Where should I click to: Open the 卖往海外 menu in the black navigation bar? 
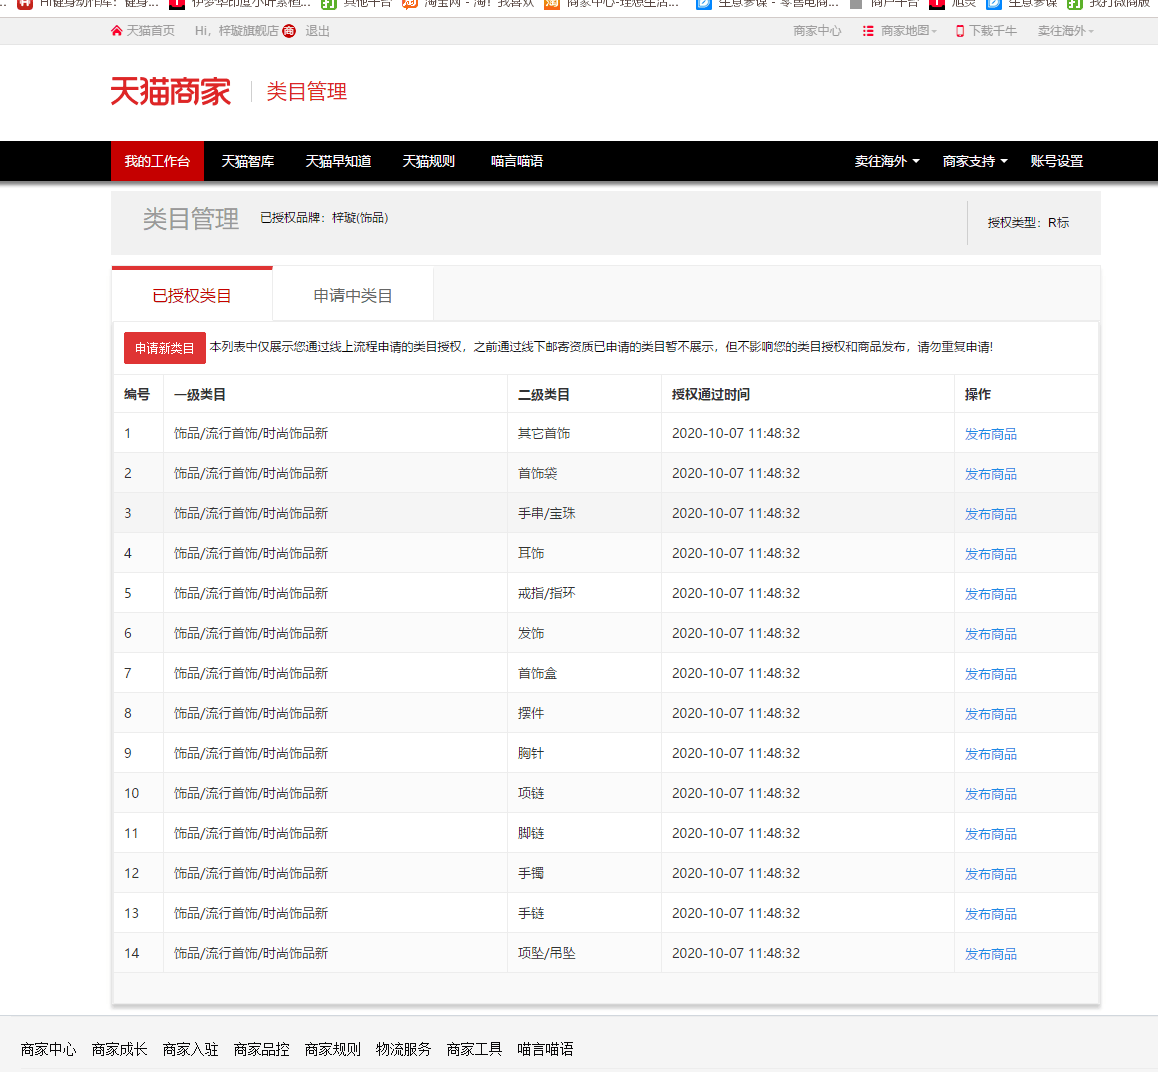[887, 161]
